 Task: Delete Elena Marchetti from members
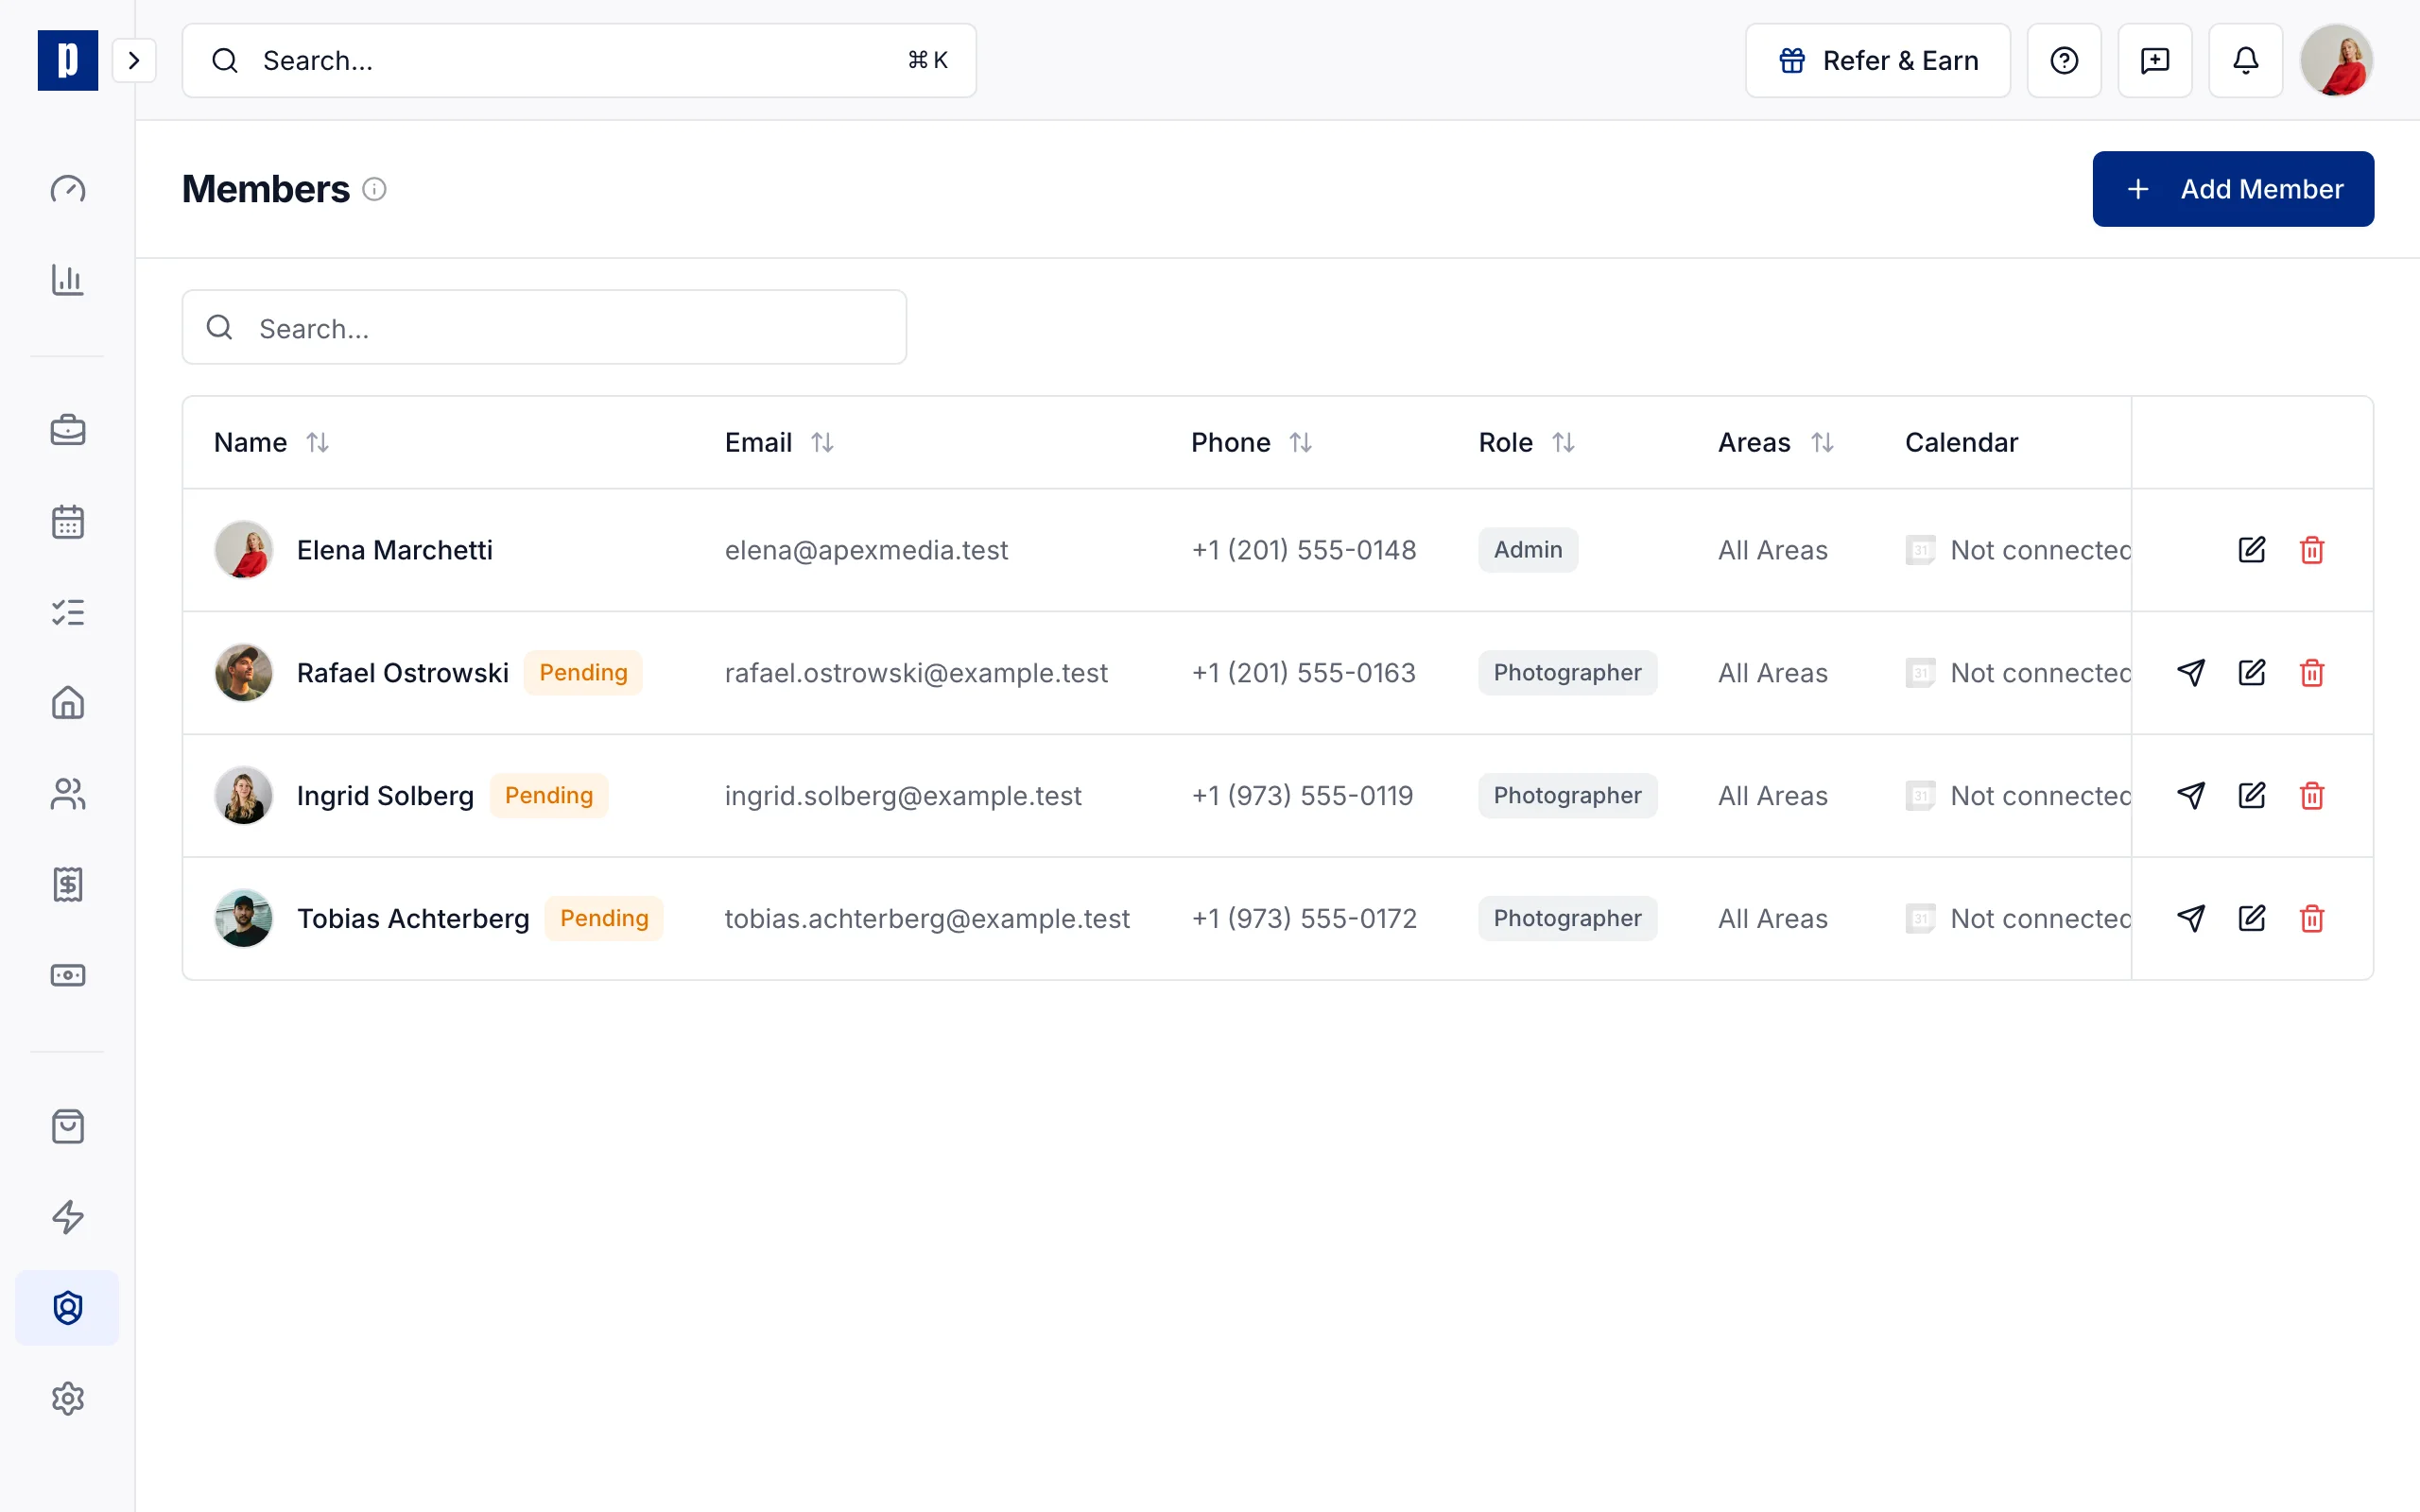coord(2312,550)
